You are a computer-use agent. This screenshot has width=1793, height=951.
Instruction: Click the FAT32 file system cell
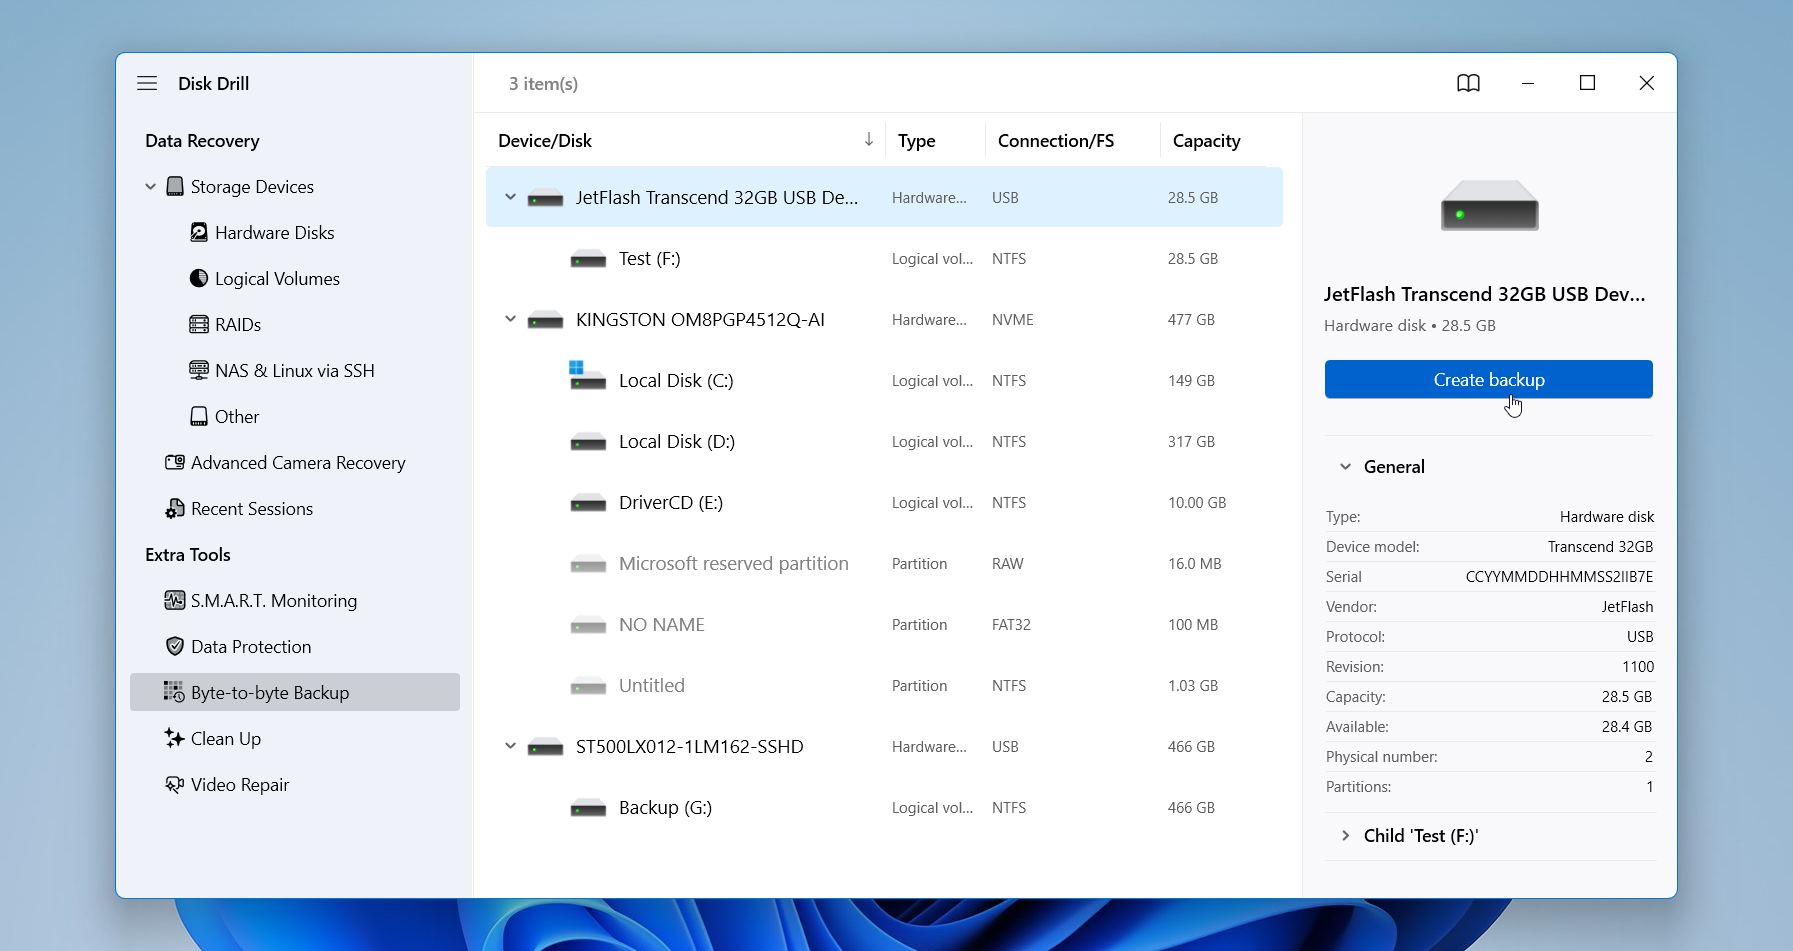coord(1011,624)
